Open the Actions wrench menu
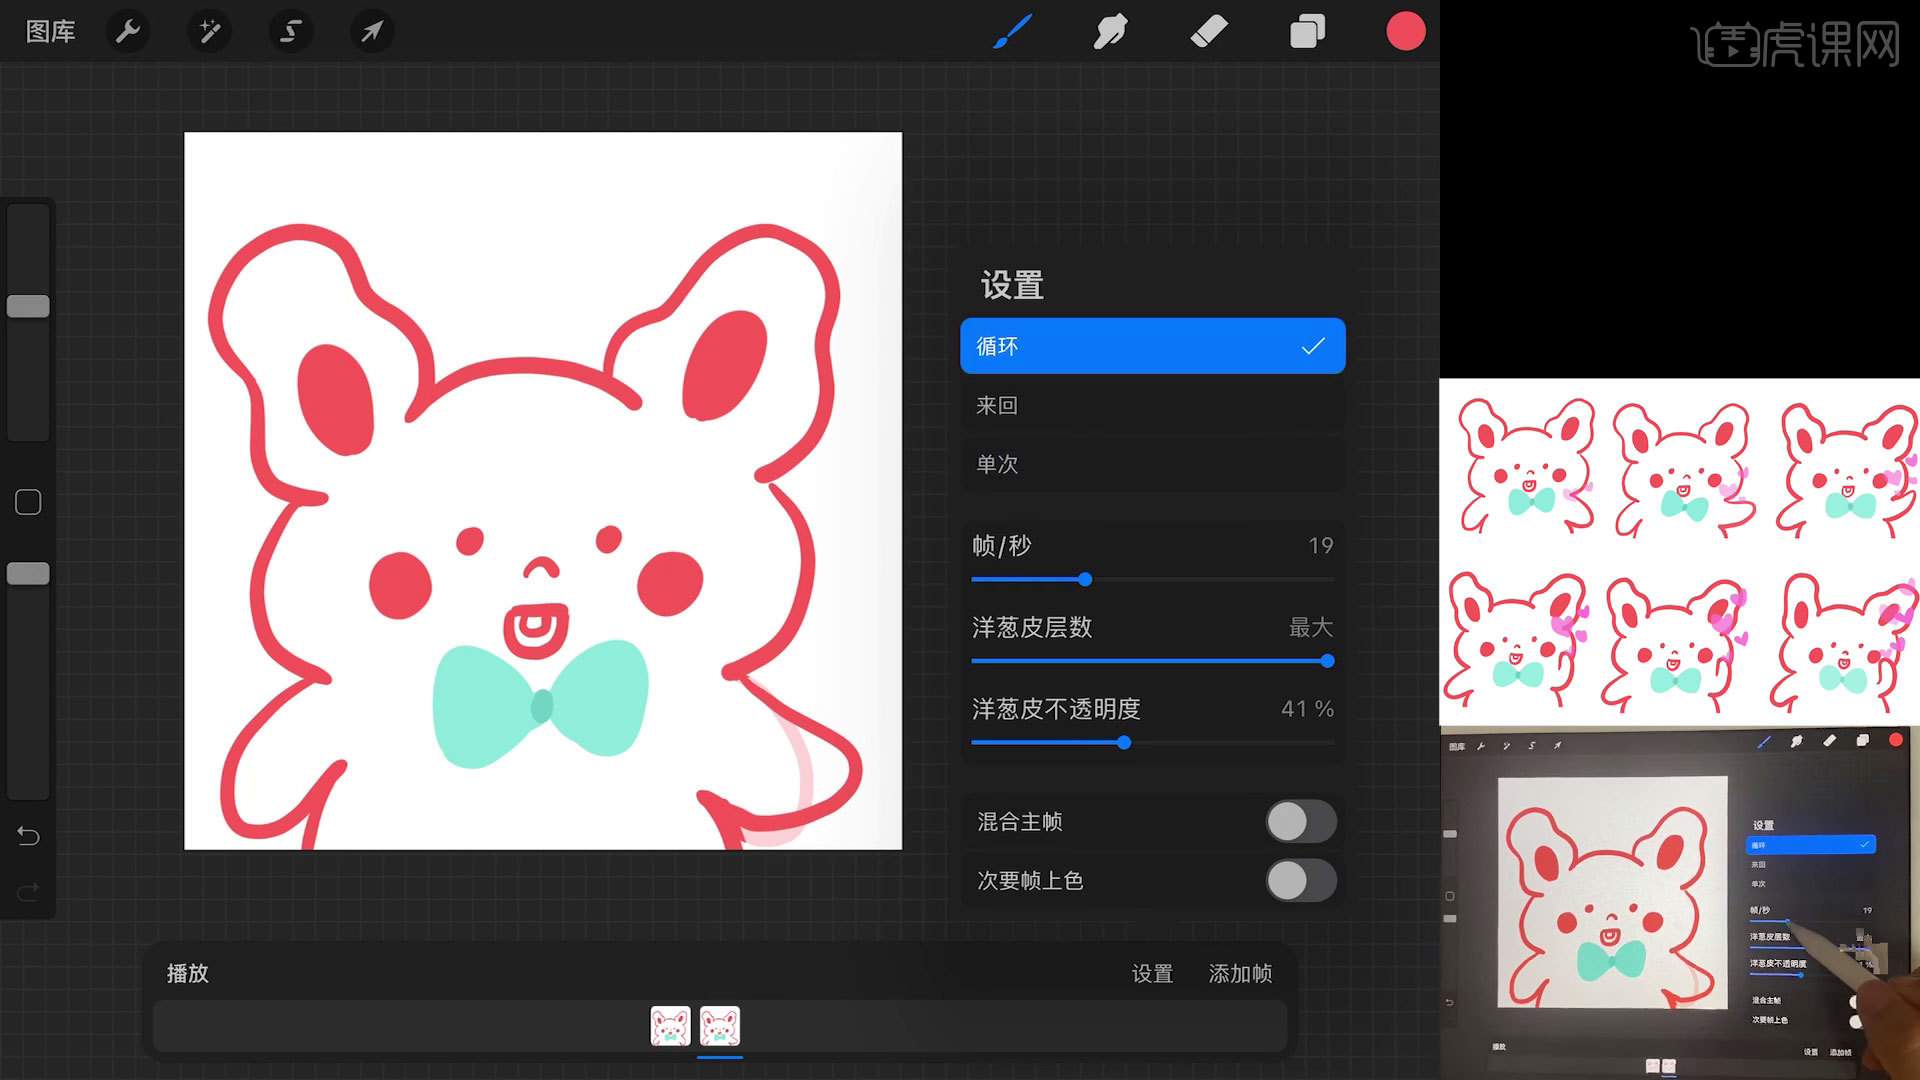This screenshot has height=1080, width=1920. (x=128, y=31)
